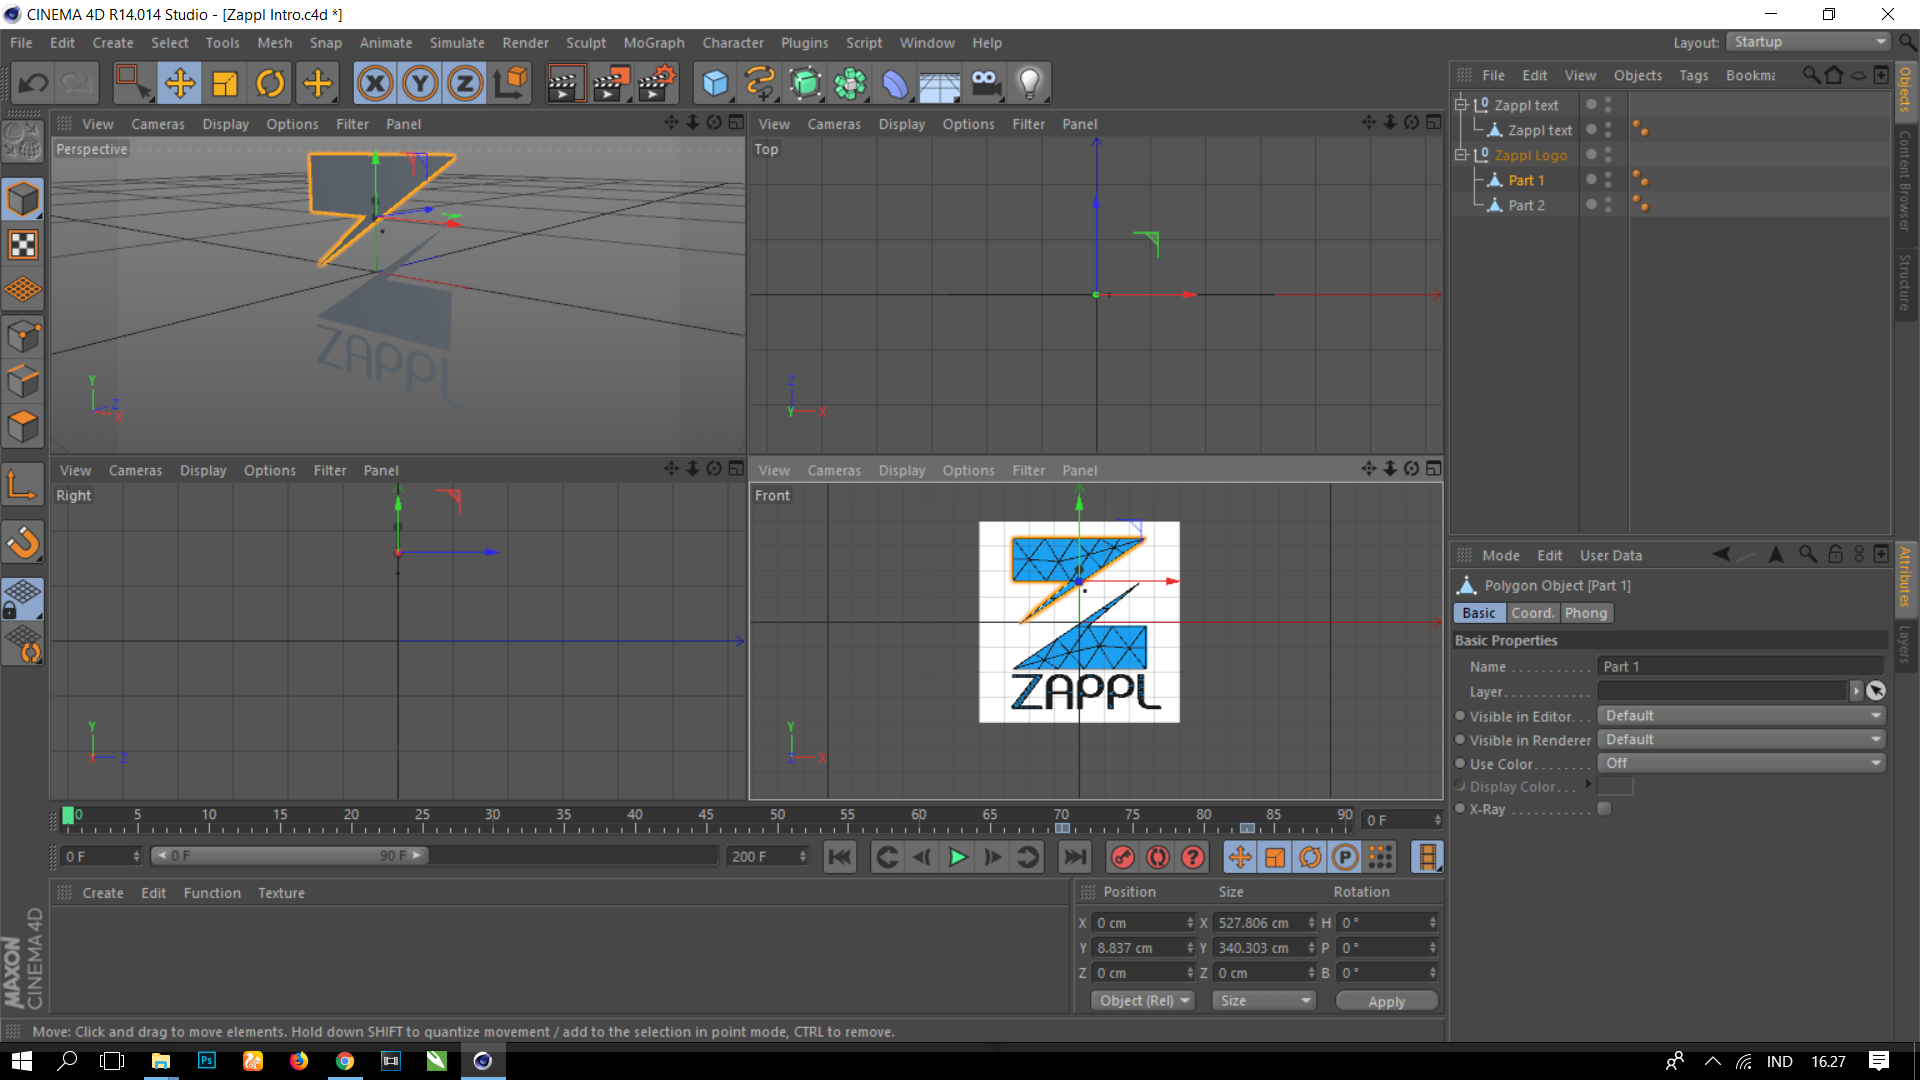
Task: Add Camera object icon
Action: [985, 83]
